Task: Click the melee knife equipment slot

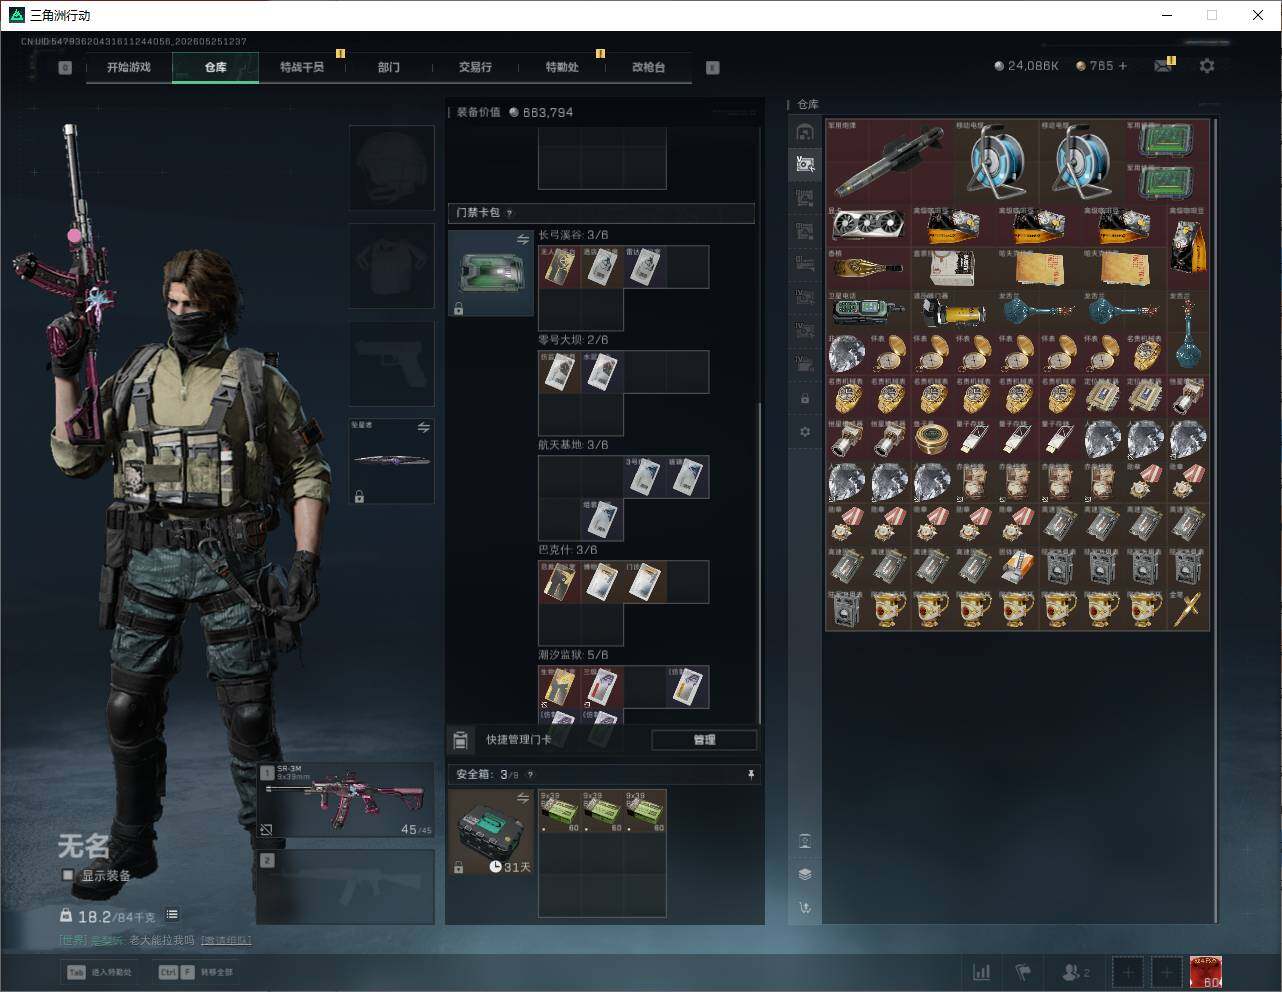Action: (x=391, y=461)
